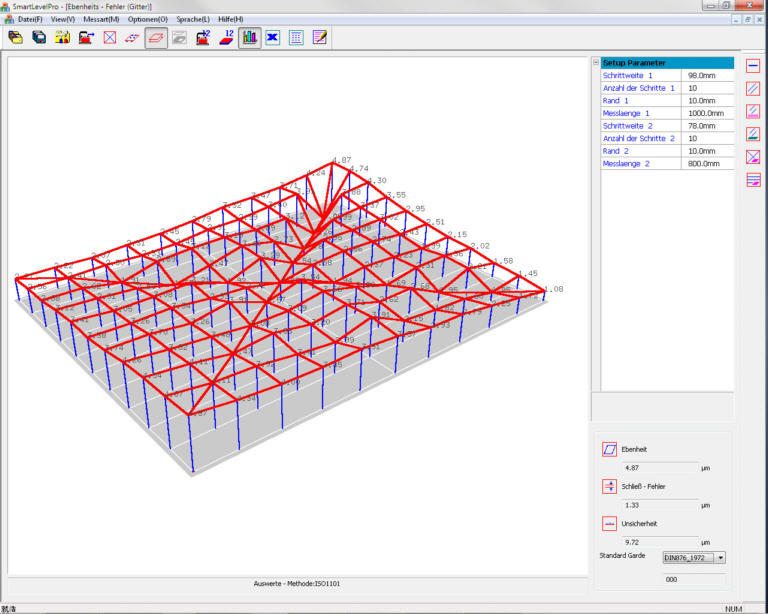Open the Standard Garde DIN876_1972 dropdown
Viewport: 768px width, 614px height.
(x=720, y=558)
